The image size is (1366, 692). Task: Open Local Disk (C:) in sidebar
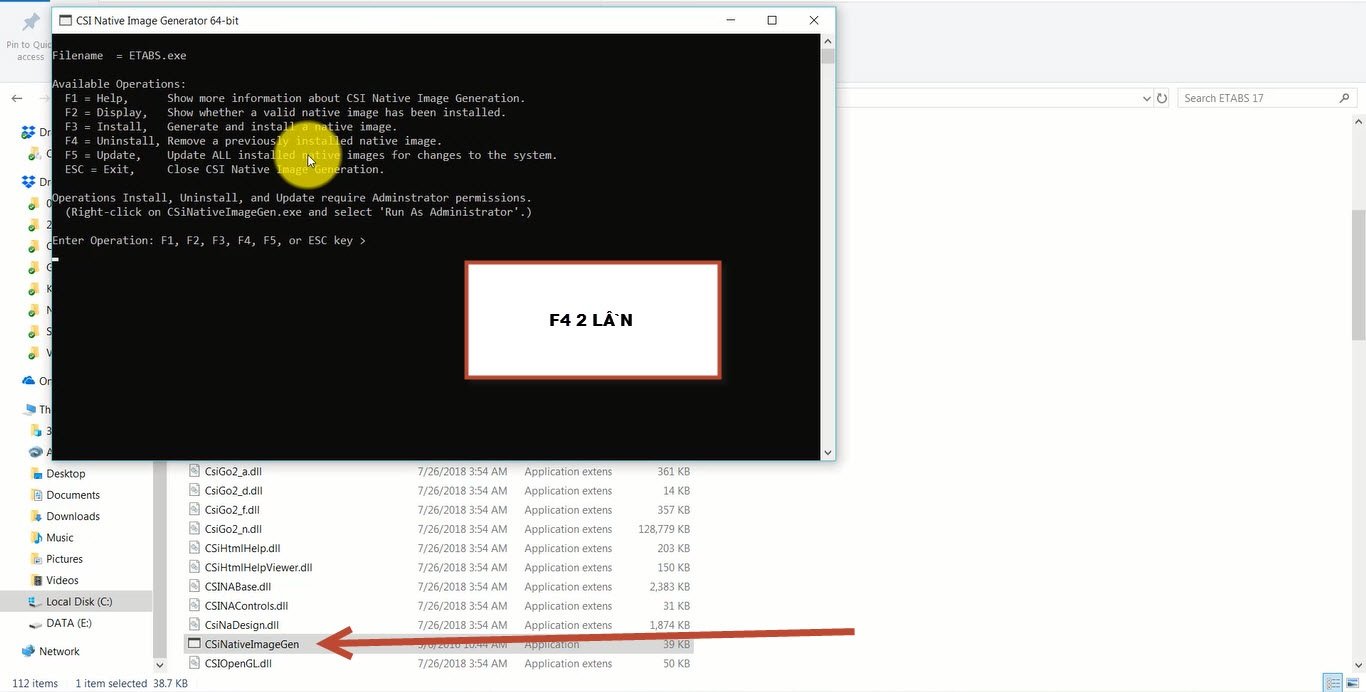point(79,602)
